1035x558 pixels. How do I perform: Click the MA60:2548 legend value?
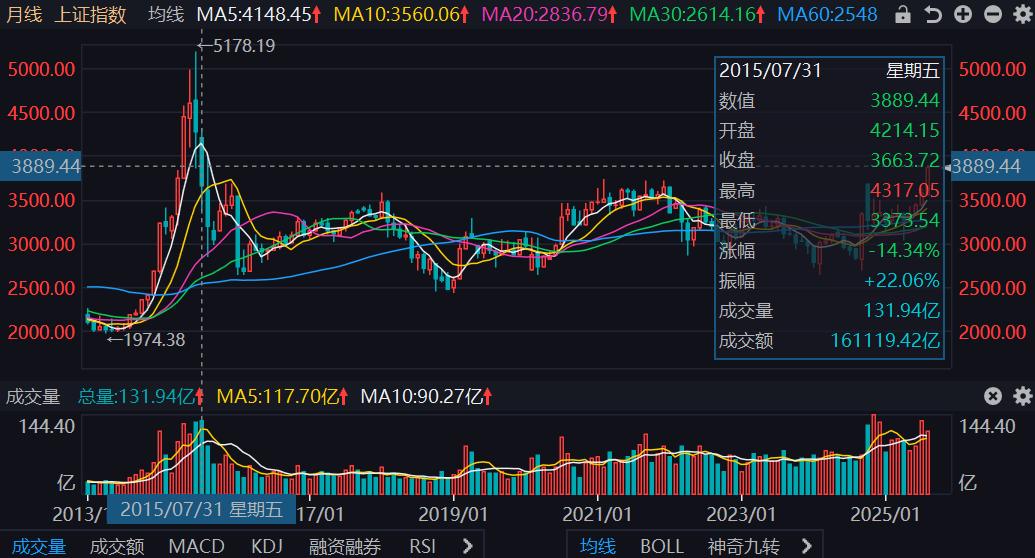(x=828, y=15)
